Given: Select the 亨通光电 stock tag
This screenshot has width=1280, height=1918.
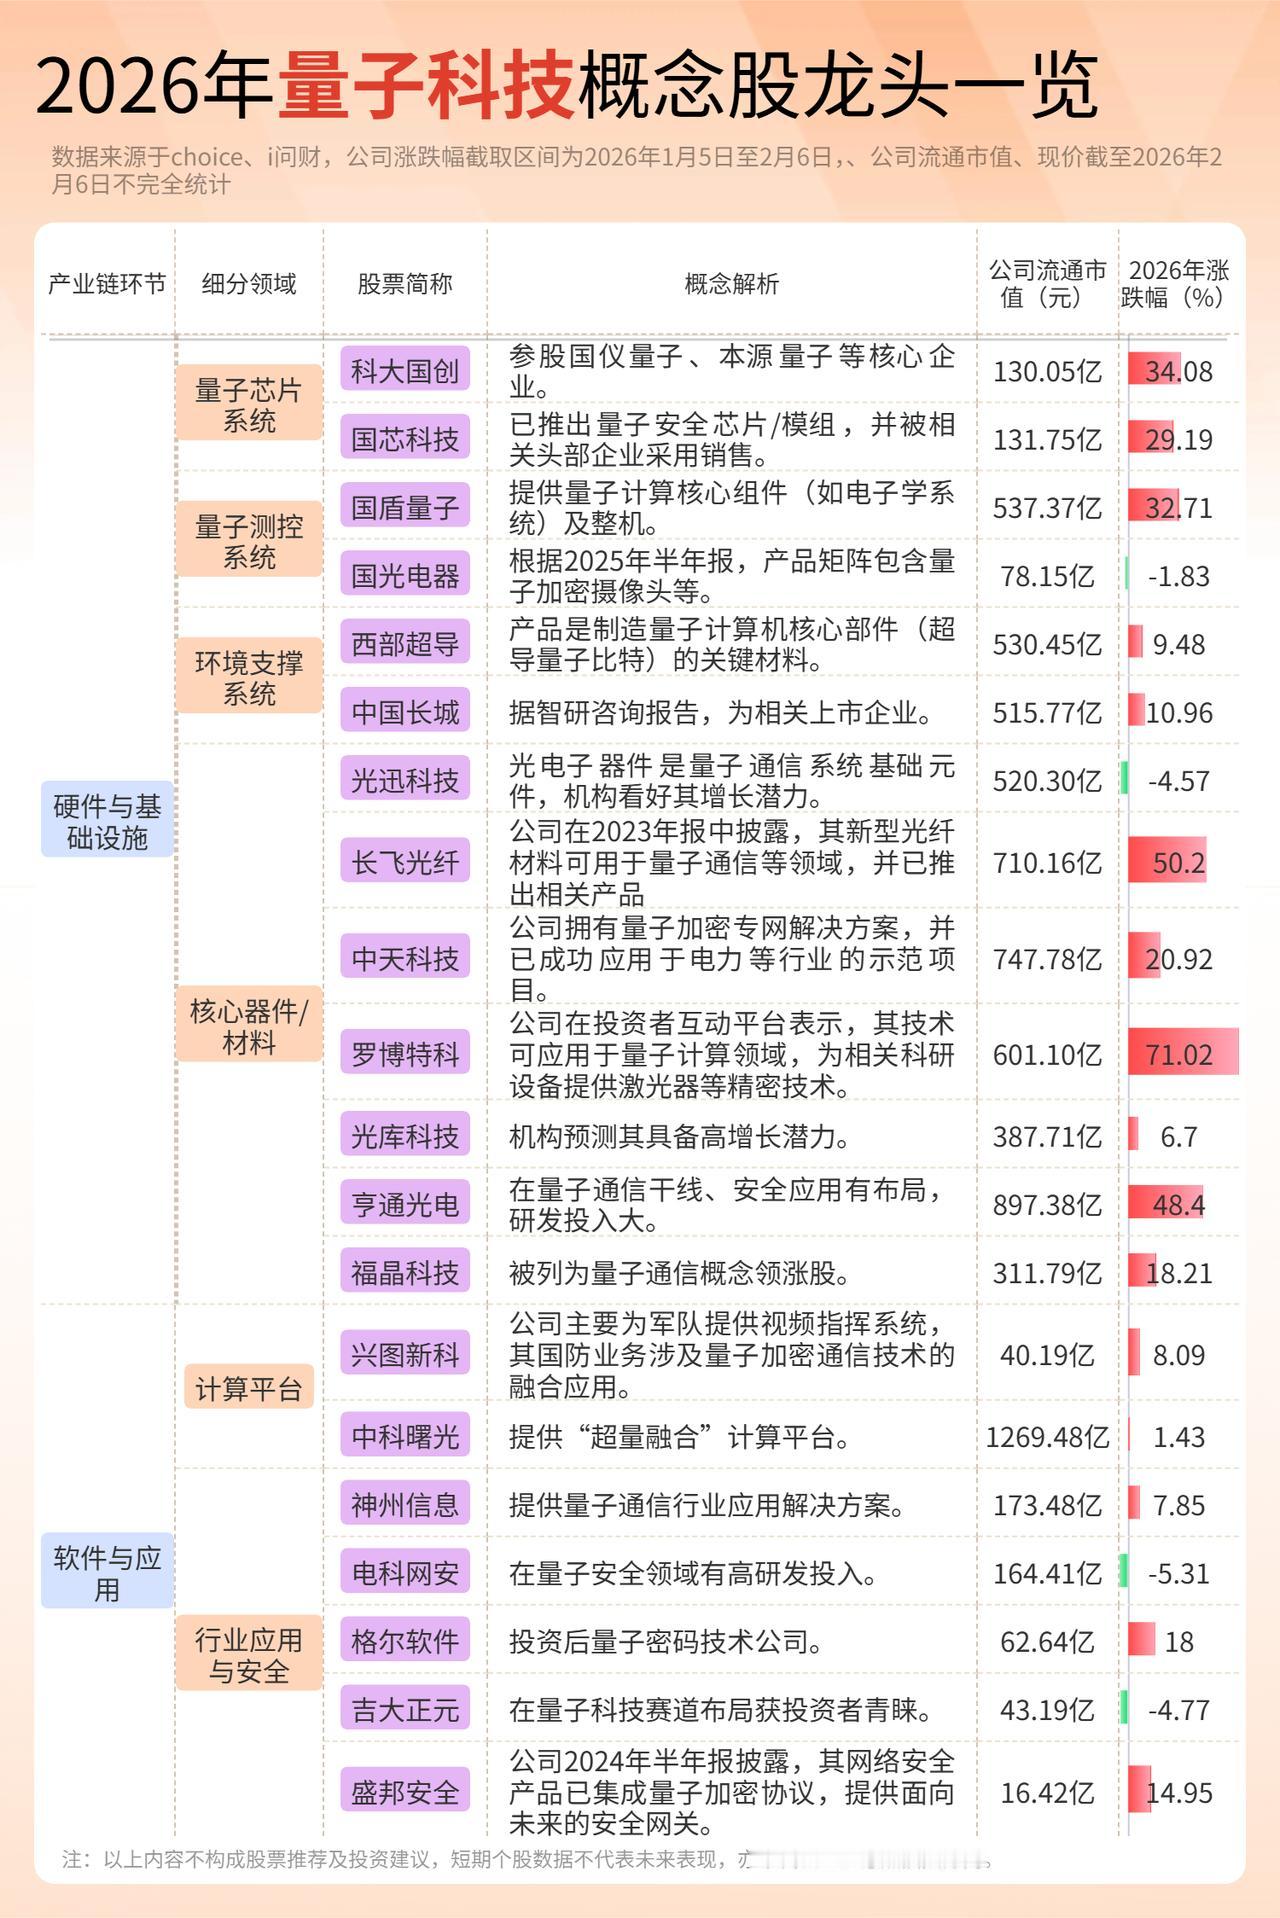Looking at the screenshot, I should point(404,1204).
